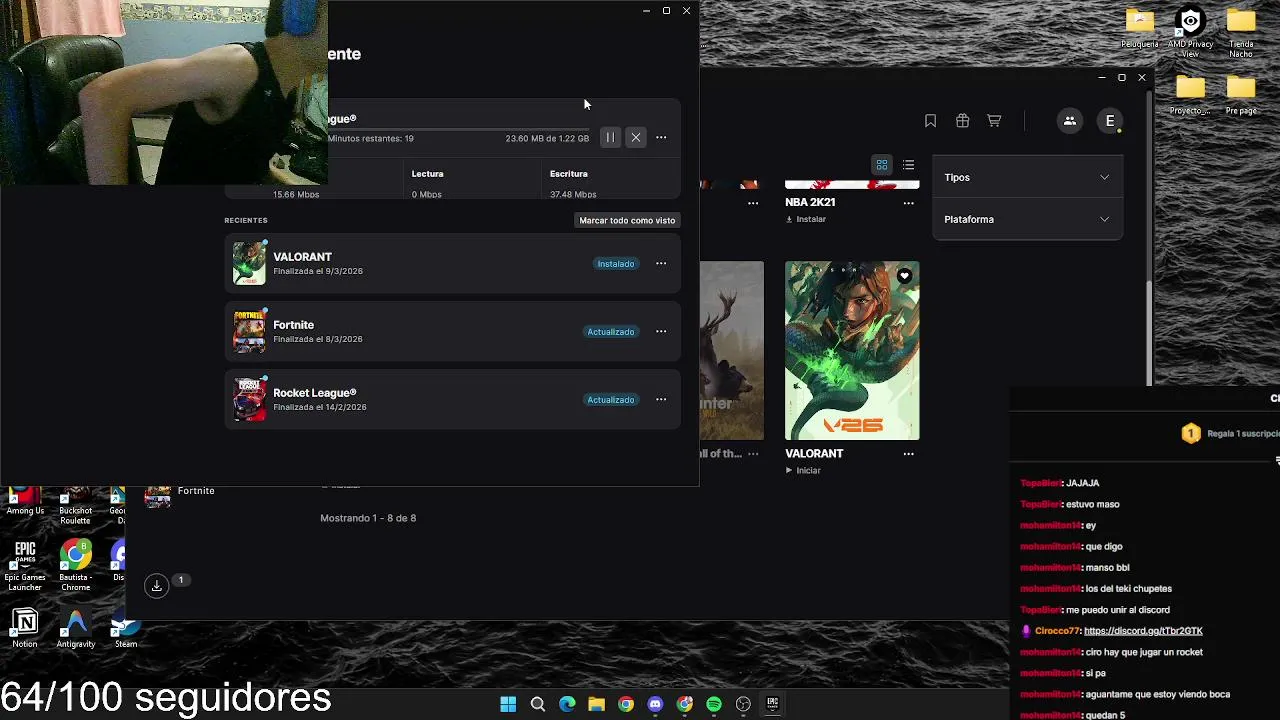The width and height of the screenshot is (1280, 720).
Task: Select the hunter game cover with deer
Action: pos(732,351)
